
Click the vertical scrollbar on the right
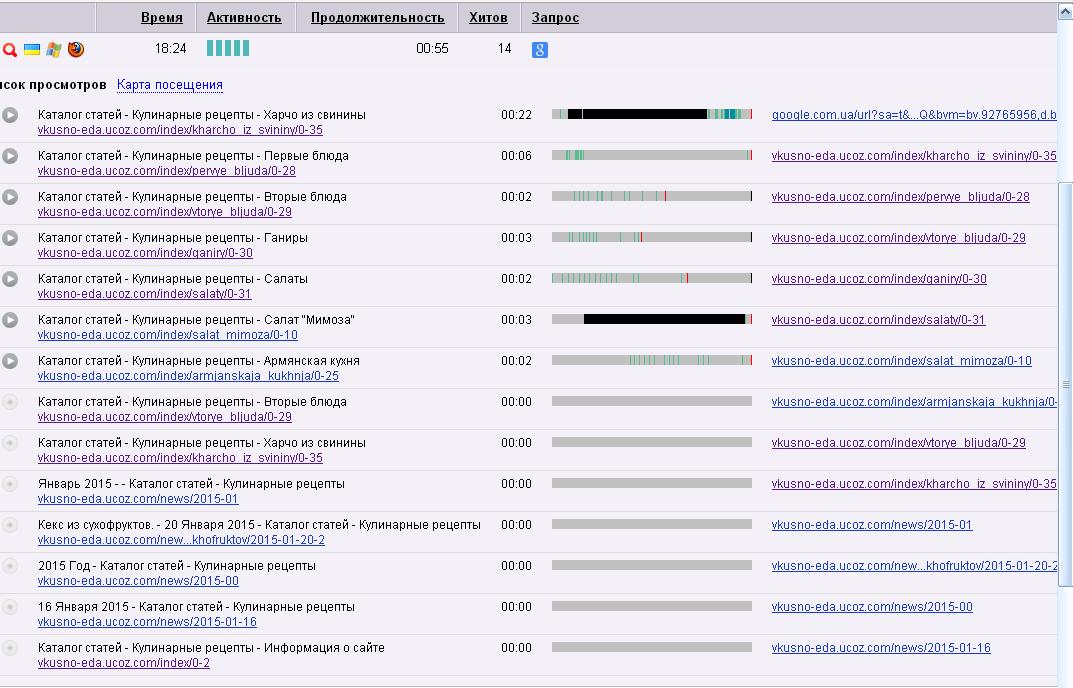pos(1065,384)
